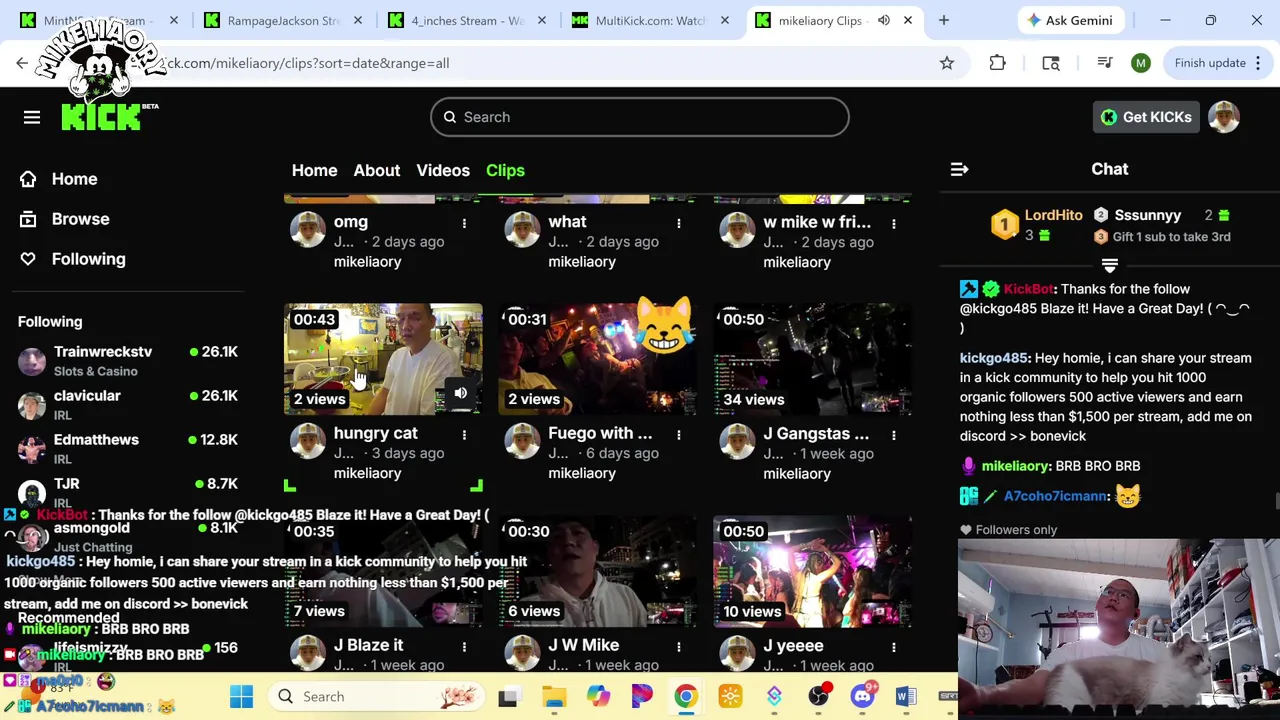Switch to the About channel tab
Image resolution: width=1280 pixels, height=720 pixels.
[x=377, y=170]
